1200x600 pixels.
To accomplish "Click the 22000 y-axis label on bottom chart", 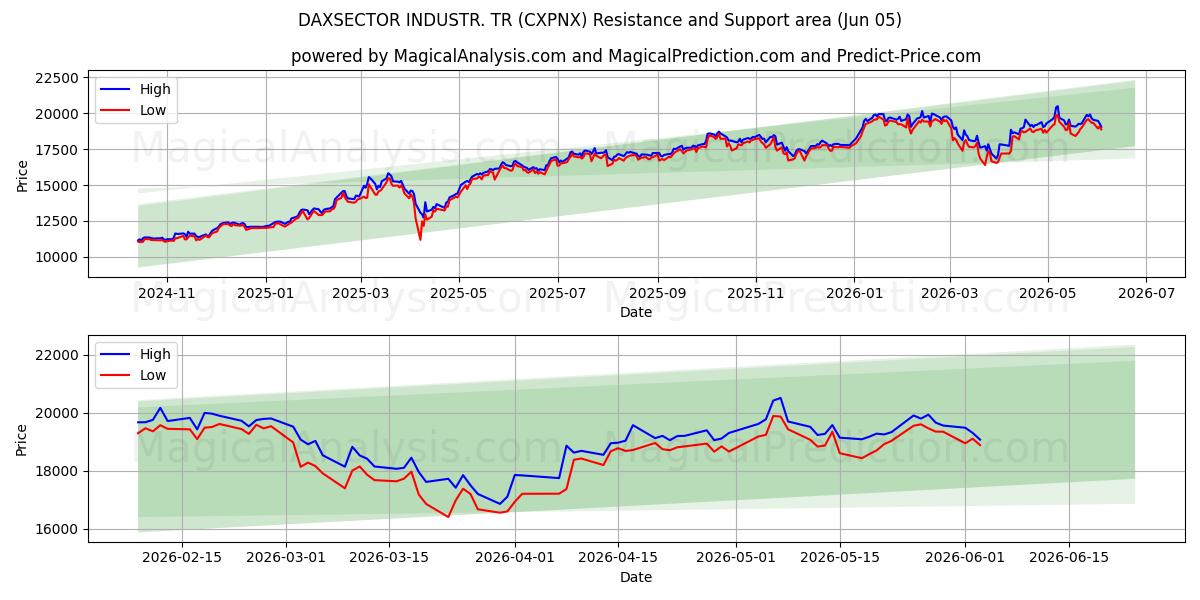I will point(57,356).
